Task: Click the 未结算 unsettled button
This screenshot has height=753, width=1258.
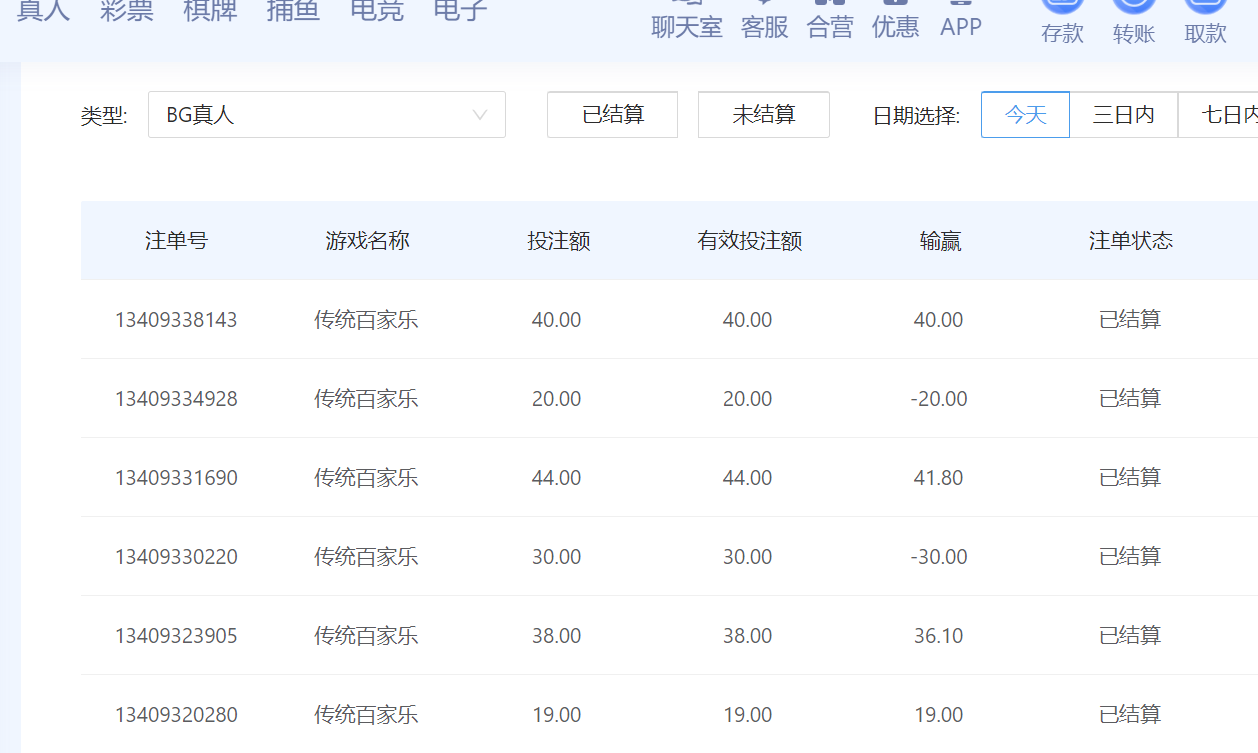Action: pos(763,115)
